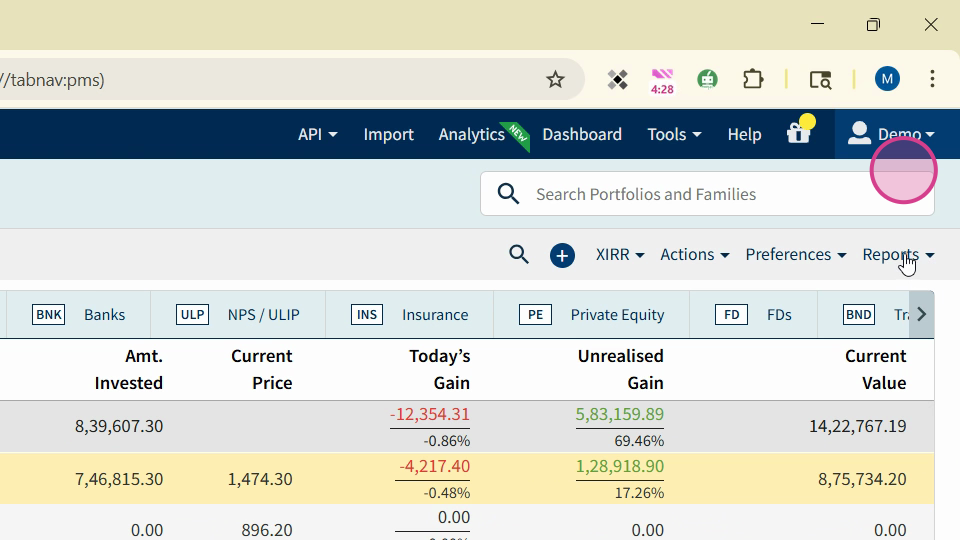The height and width of the screenshot is (540, 960).
Task: Open the Analytics page
Action: 471,134
